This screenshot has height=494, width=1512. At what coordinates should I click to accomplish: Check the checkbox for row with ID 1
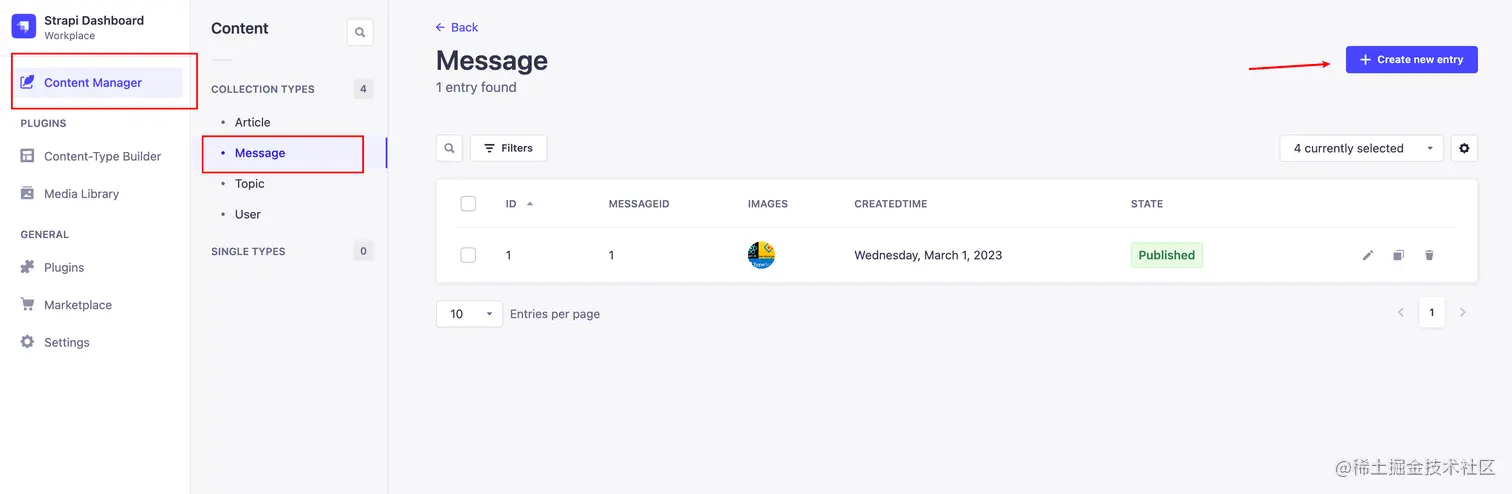(468, 255)
